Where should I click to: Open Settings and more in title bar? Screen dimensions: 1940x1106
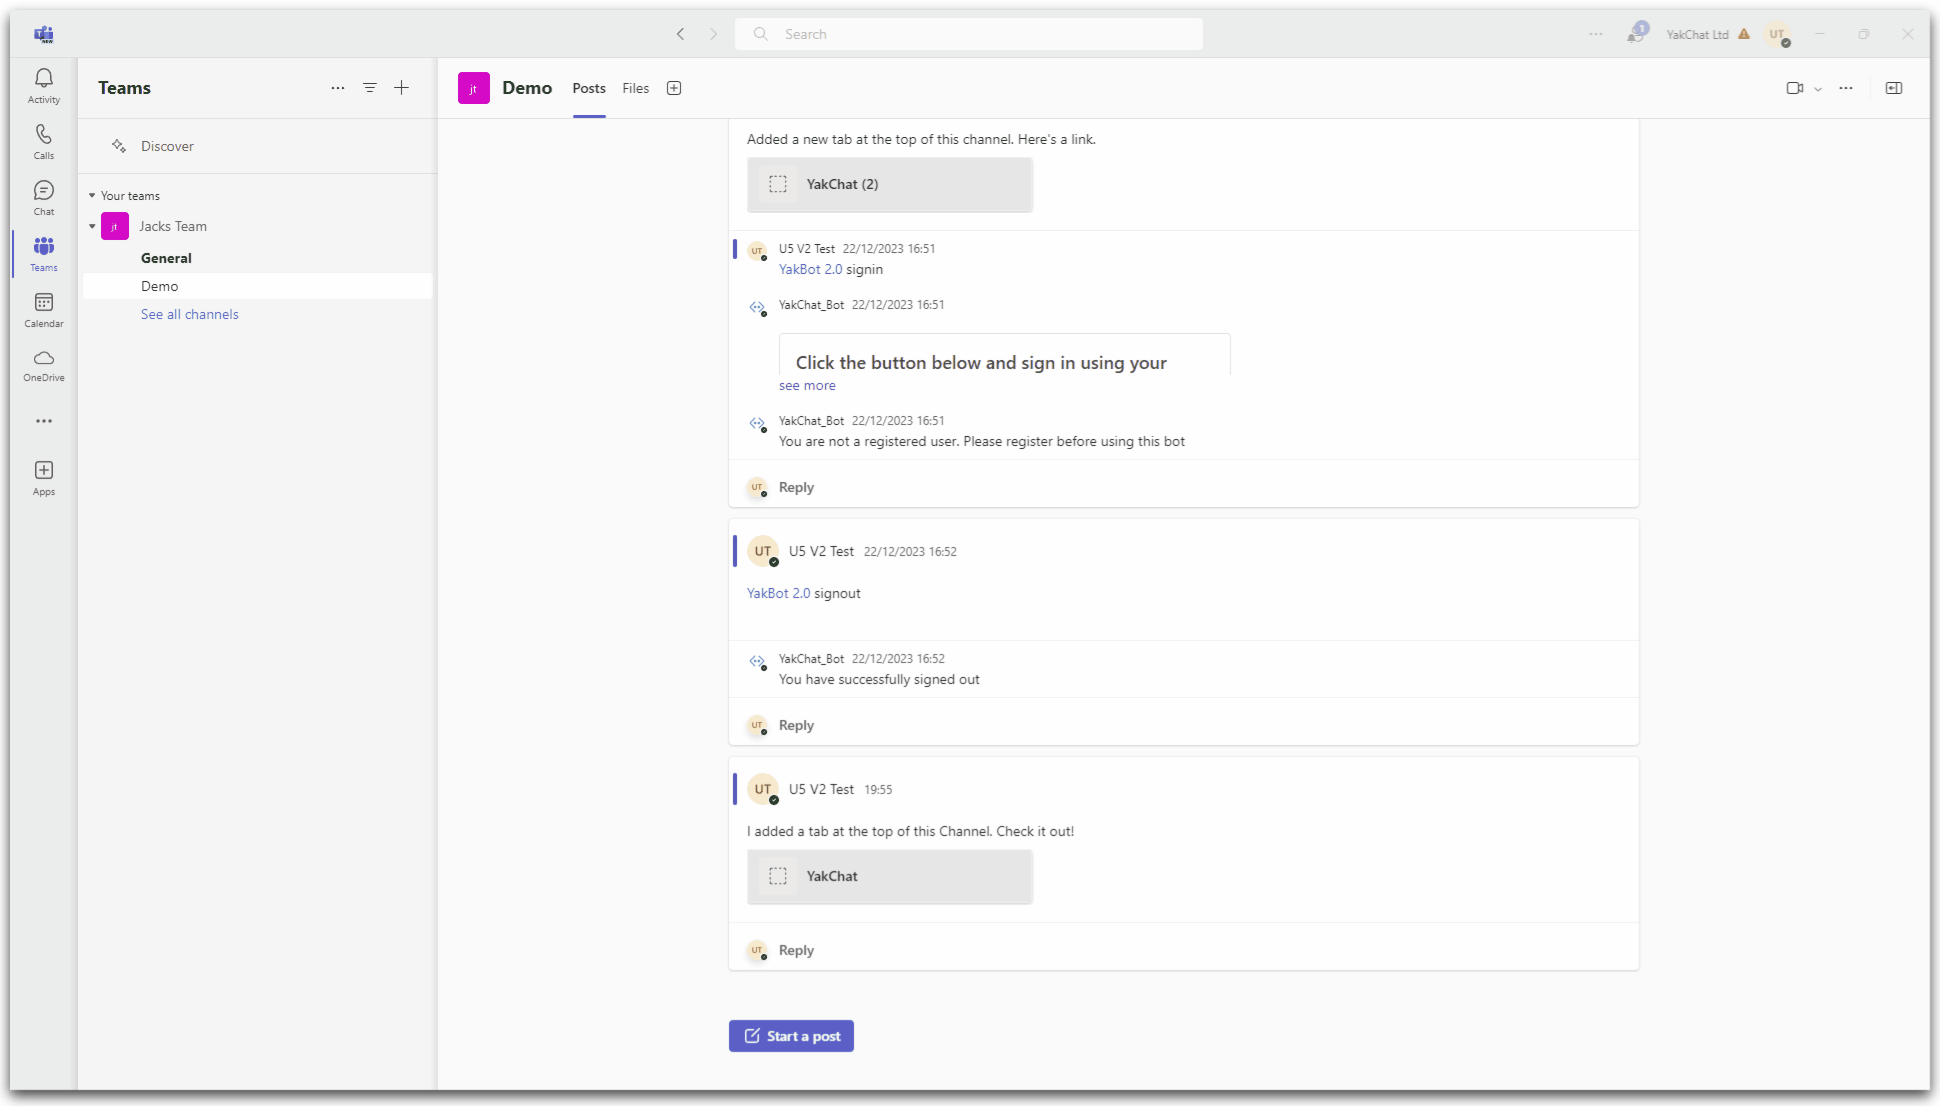coord(1596,34)
